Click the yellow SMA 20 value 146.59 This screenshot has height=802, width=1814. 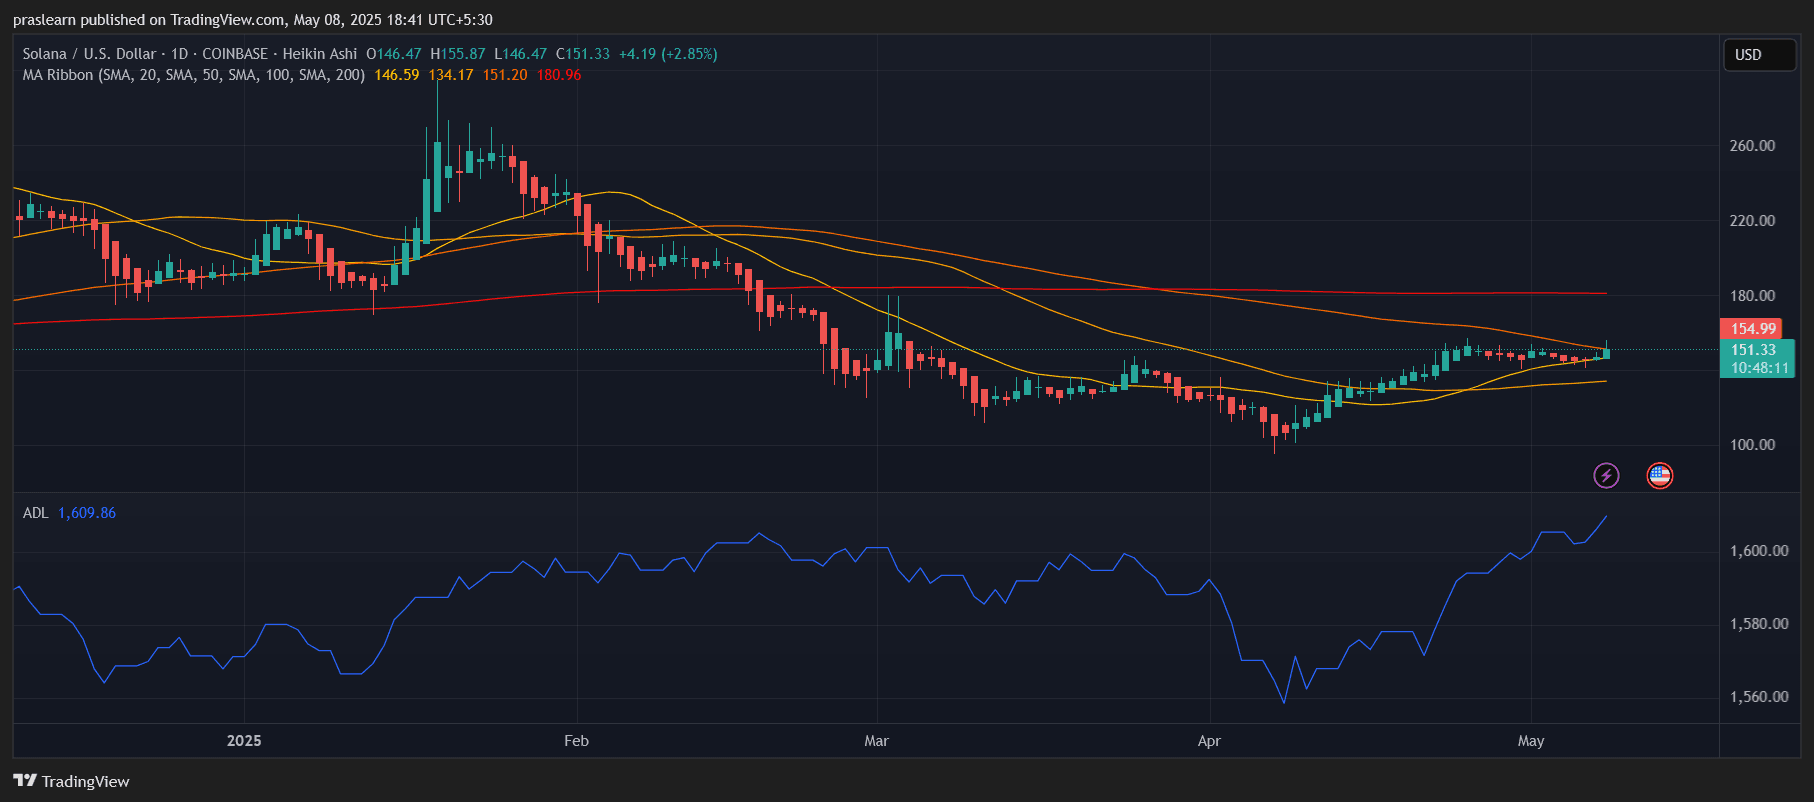click(x=396, y=75)
